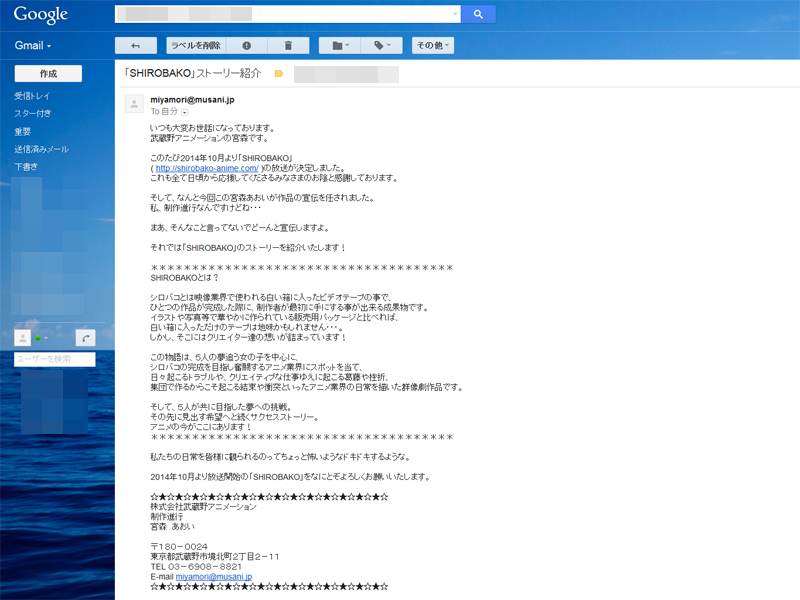The image size is (800, 600).
Task: Focus the ユーザーを検索 chat search field
Action: pyautogui.click(x=55, y=359)
